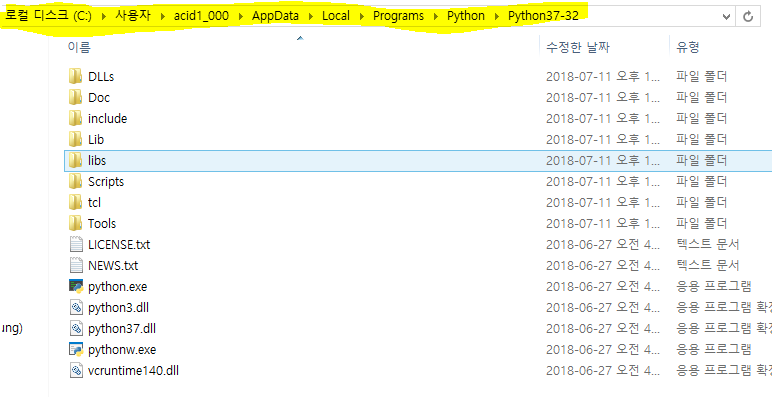The height and width of the screenshot is (397, 772).
Task: Sort by 유형 column header
Action: tap(688, 47)
